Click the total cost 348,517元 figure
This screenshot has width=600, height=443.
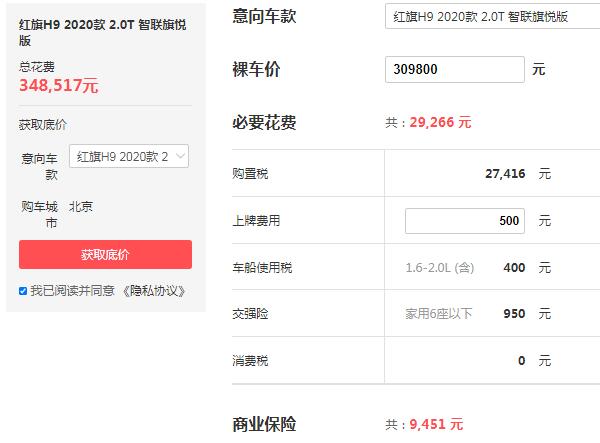[x=59, y=86]
